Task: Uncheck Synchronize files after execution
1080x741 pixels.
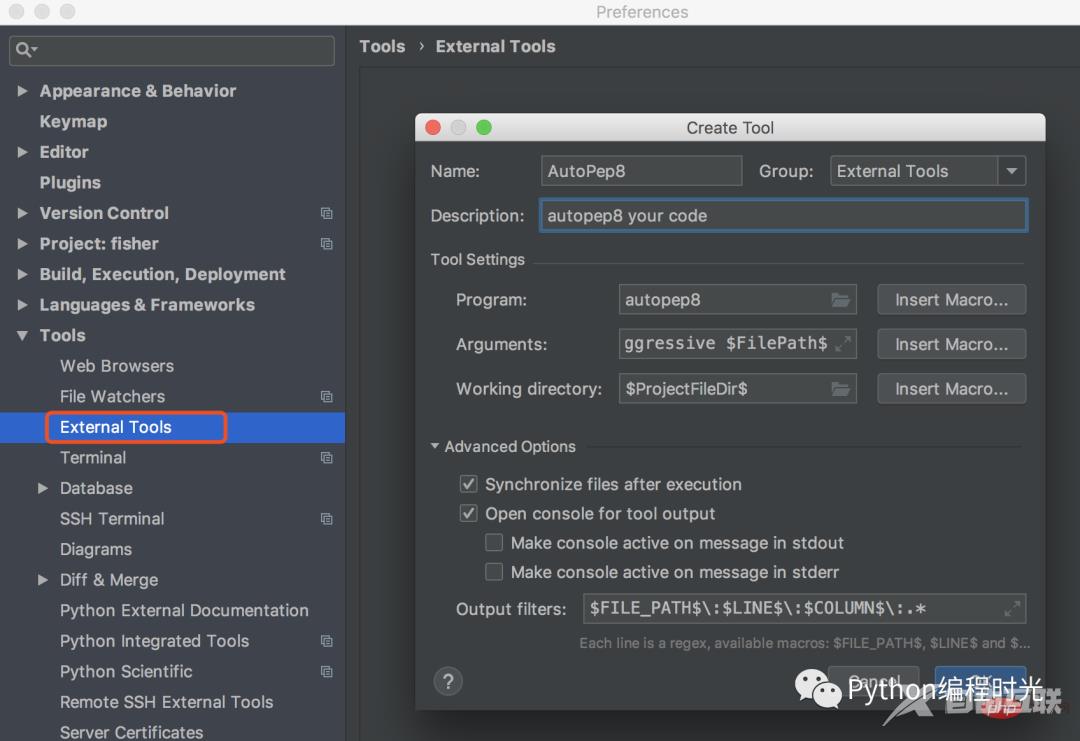Action: pyautogui.click(x=468, y=483)
